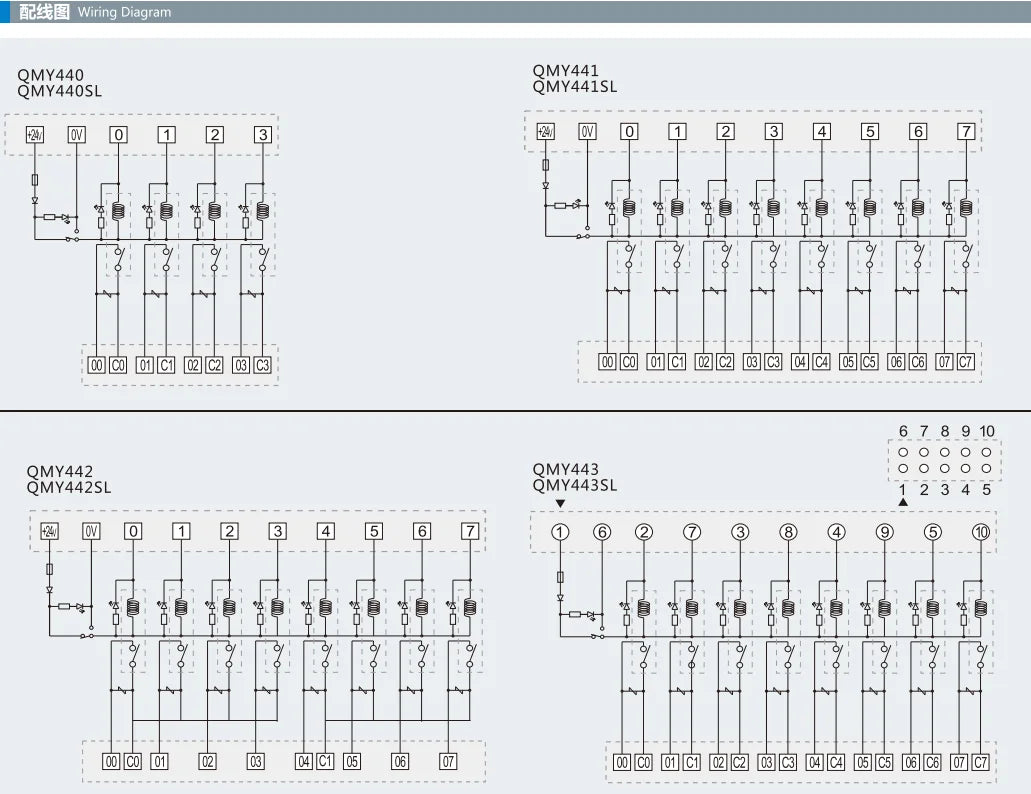Click terminal C5 in QMY443 diagram
Viewport: 1031px width, 794px height.
pyautogui.click(x=884, y=762)
